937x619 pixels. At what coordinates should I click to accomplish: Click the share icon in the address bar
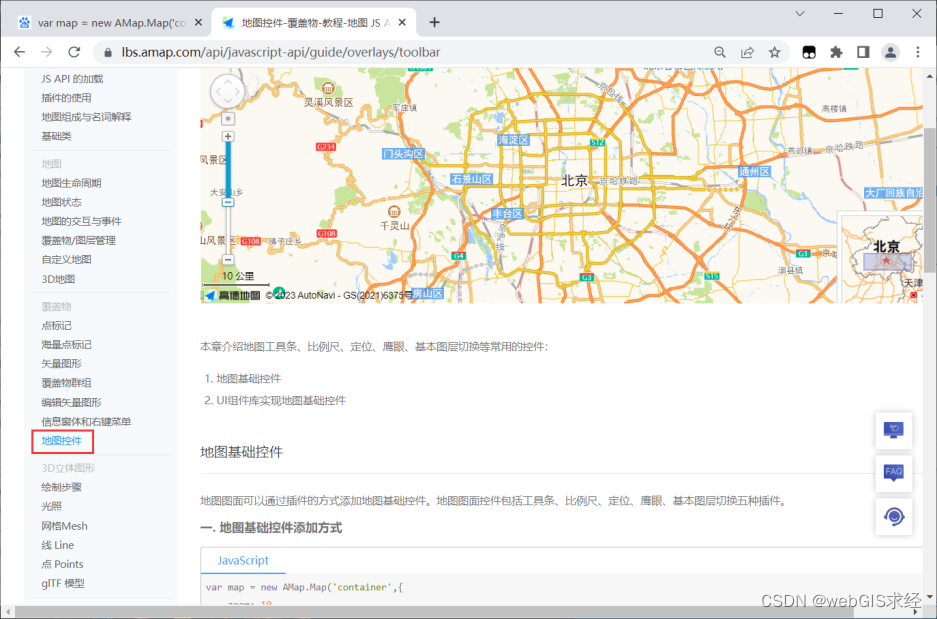coord(746,52)
